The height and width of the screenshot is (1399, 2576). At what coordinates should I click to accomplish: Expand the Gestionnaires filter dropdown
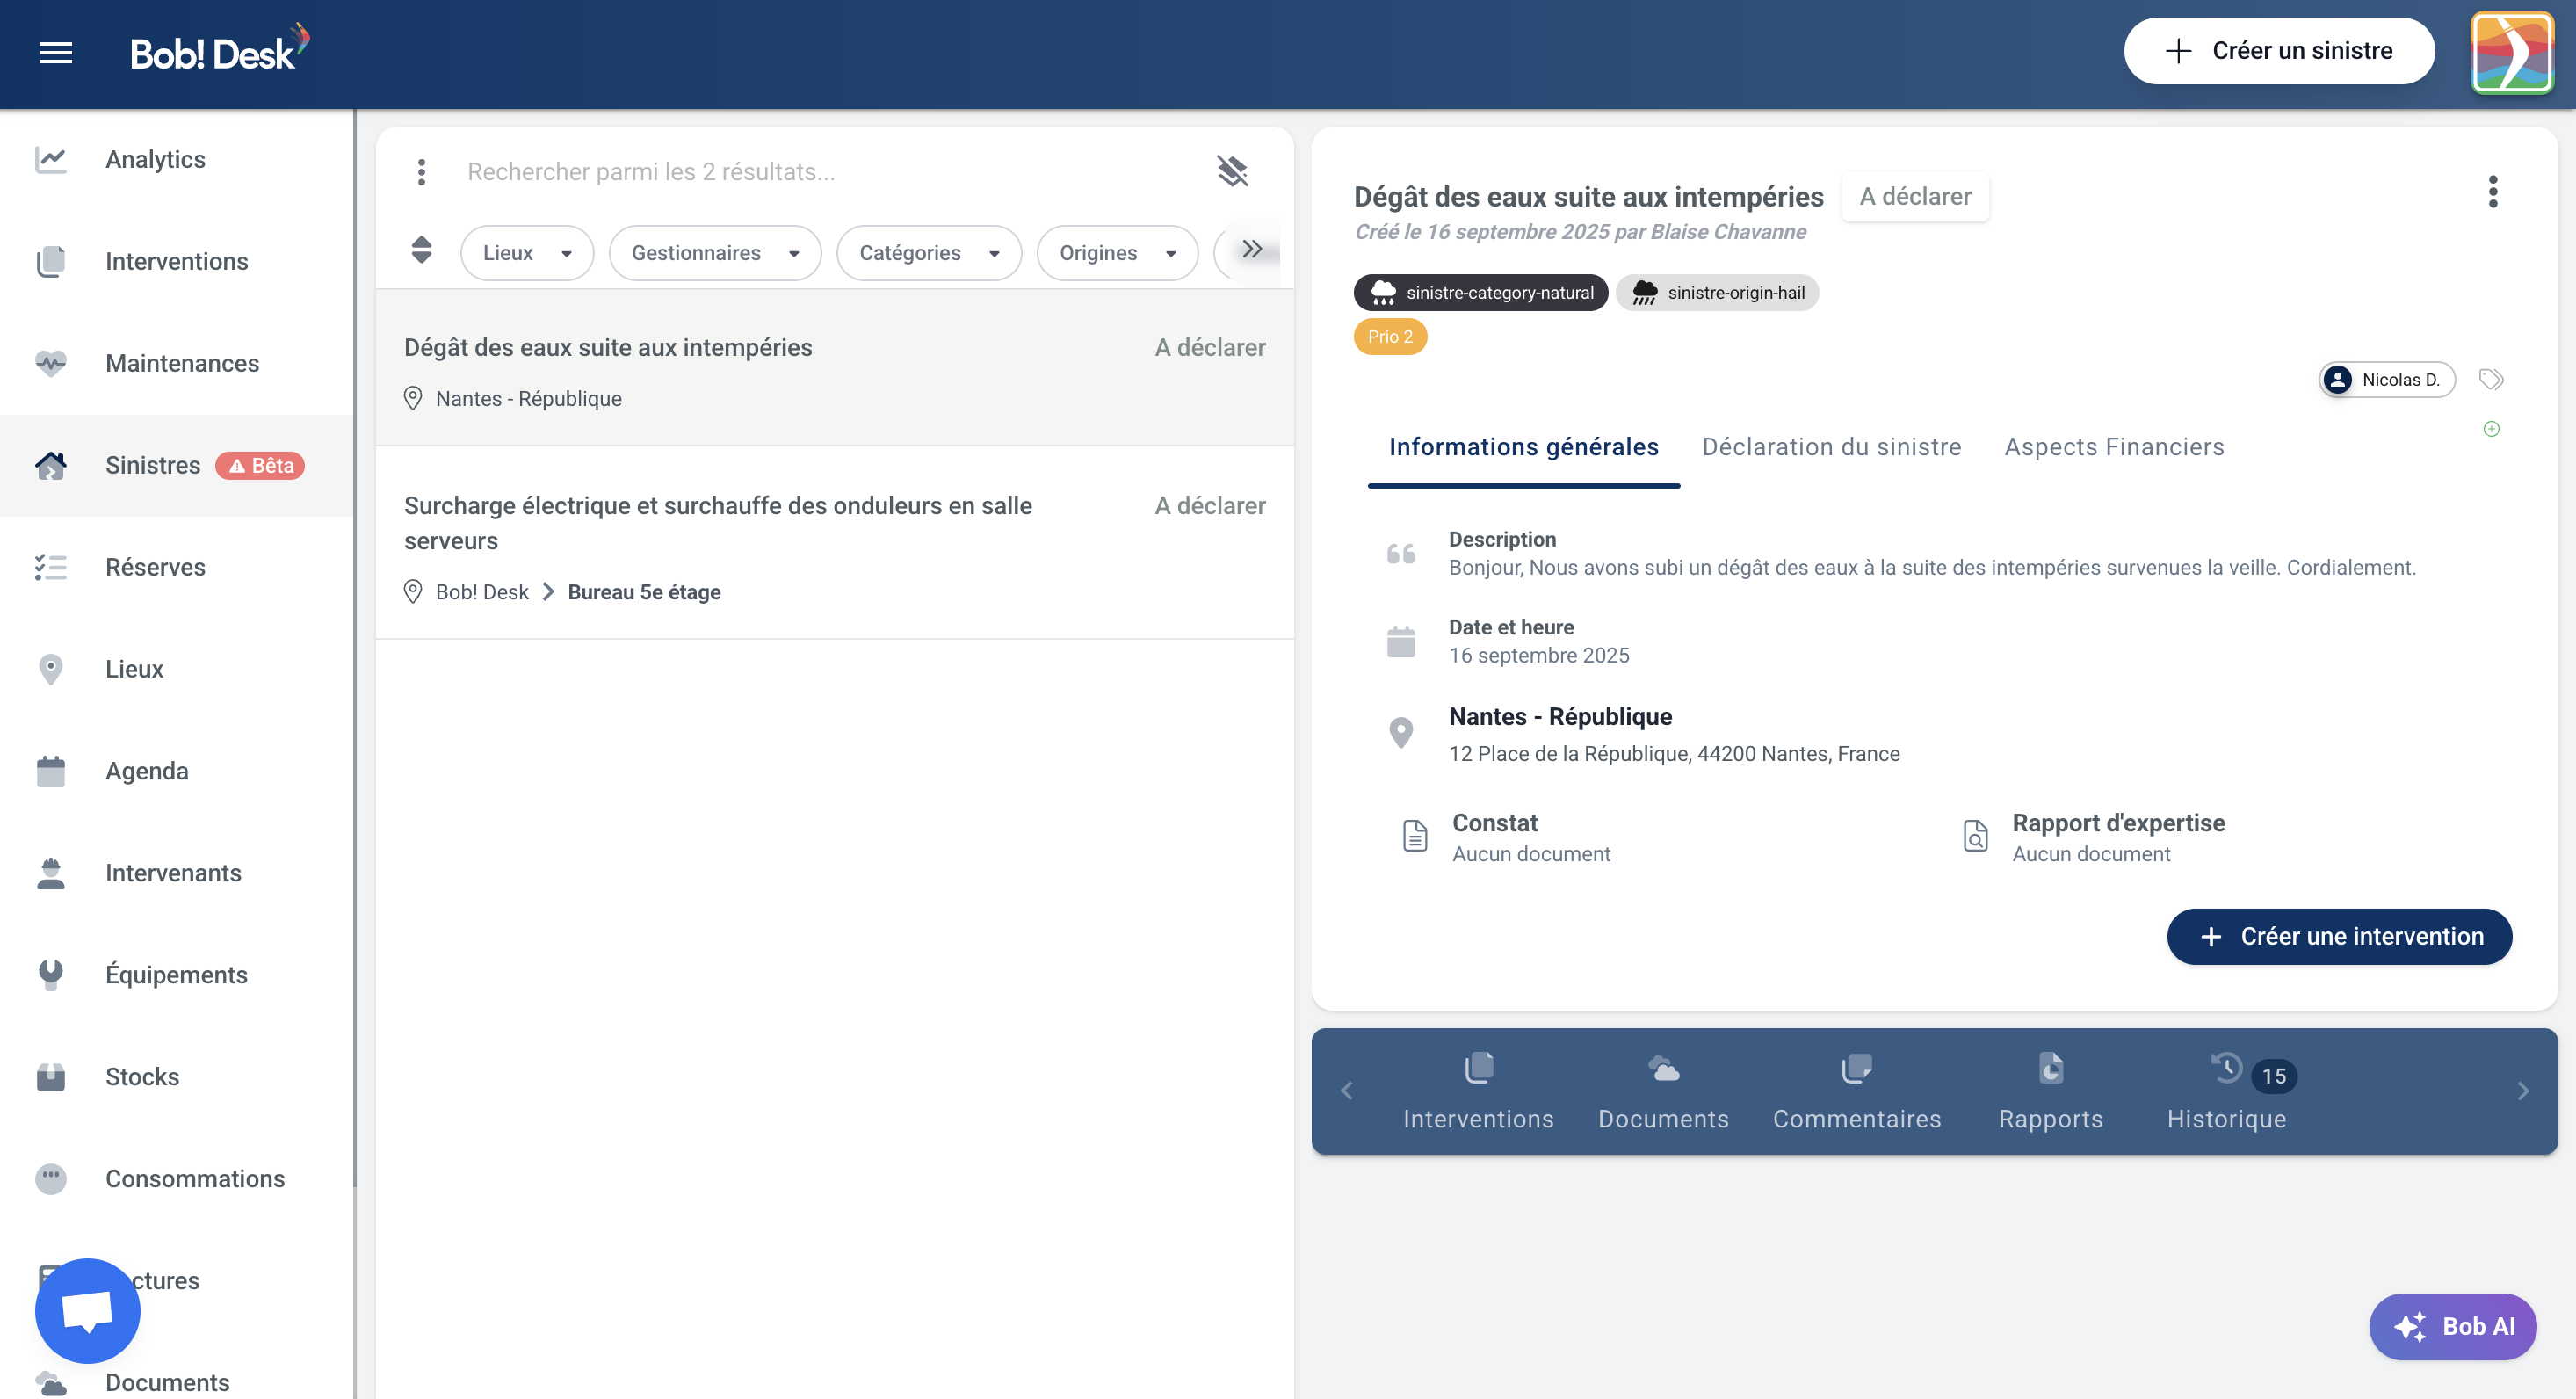714,253
